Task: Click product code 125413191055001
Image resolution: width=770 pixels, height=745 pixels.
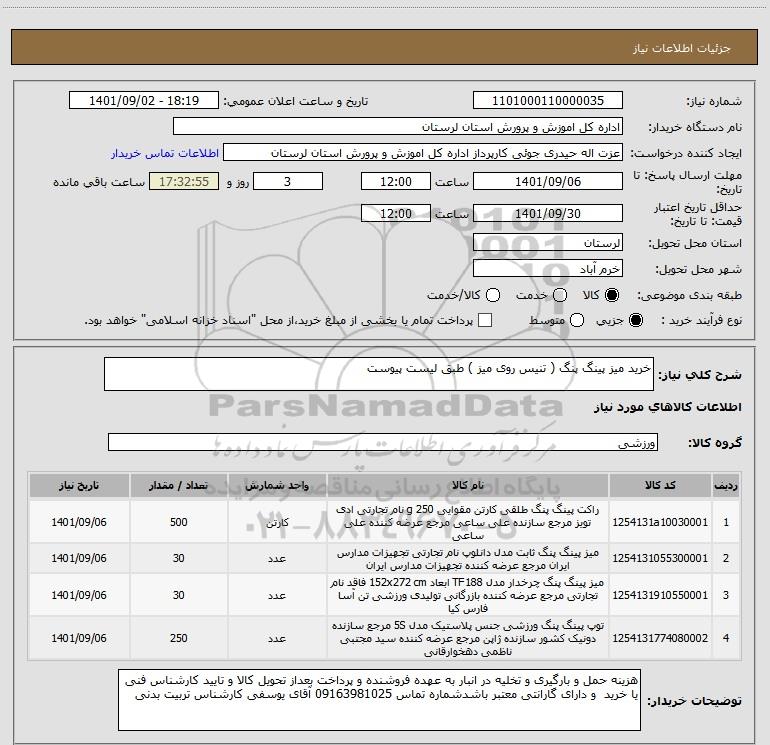Action: (x=660, y=595)
